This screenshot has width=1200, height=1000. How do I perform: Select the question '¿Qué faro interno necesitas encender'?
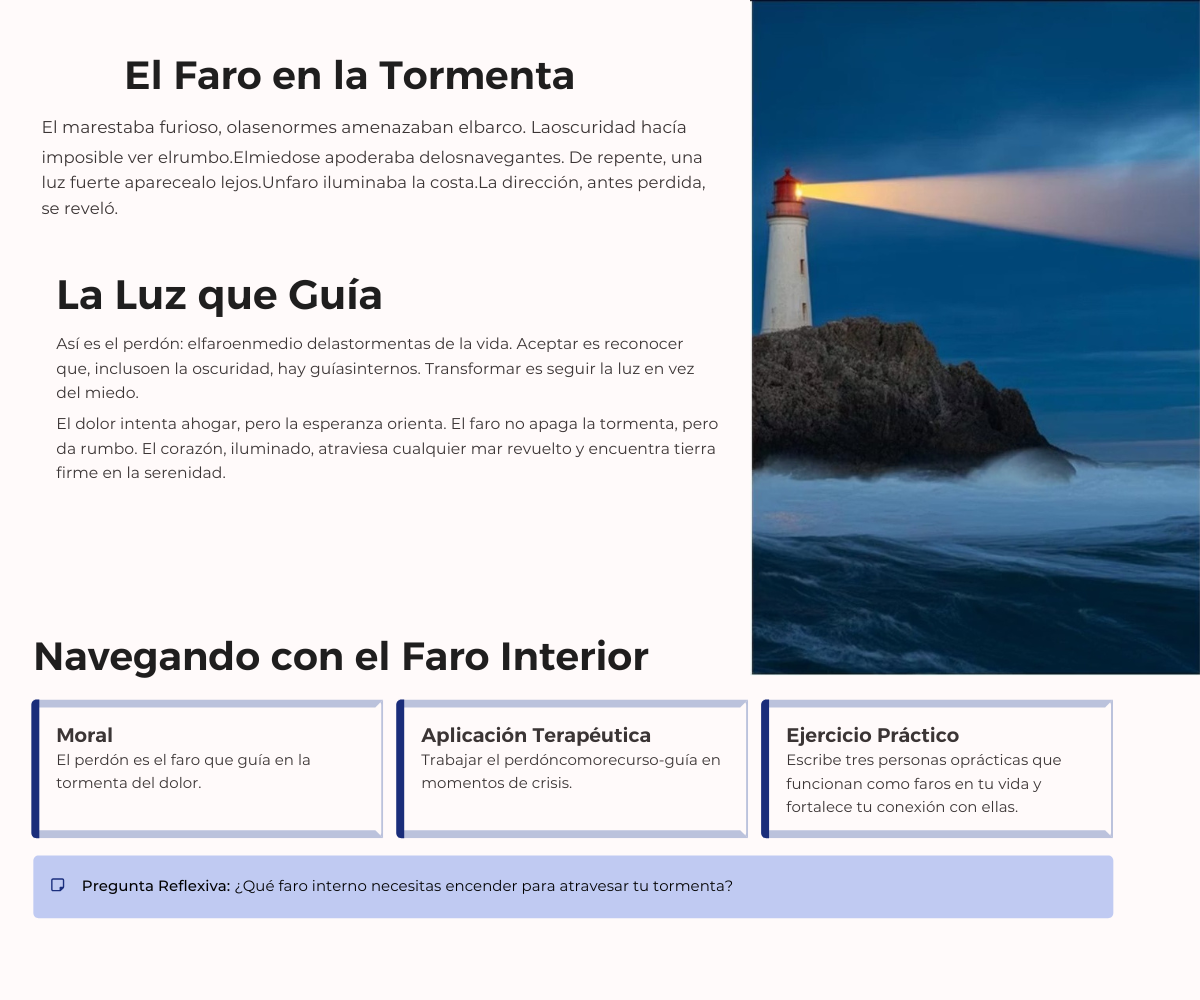click(483, 886)
